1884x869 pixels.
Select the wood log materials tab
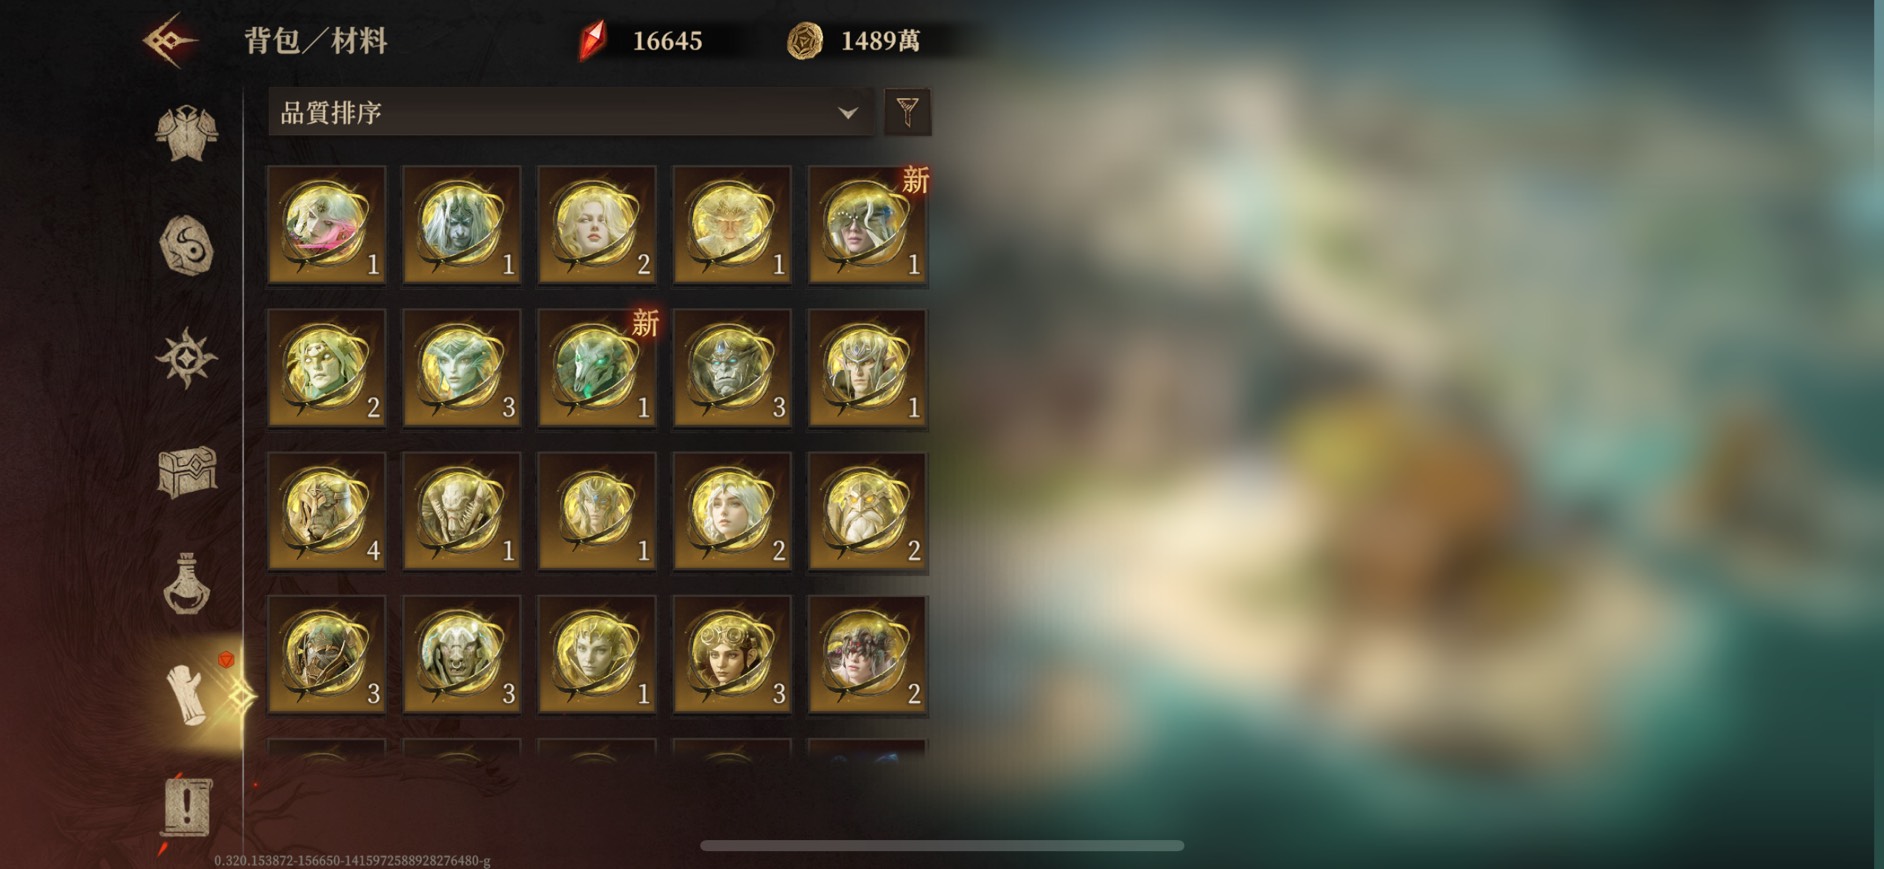pos(186,695)
